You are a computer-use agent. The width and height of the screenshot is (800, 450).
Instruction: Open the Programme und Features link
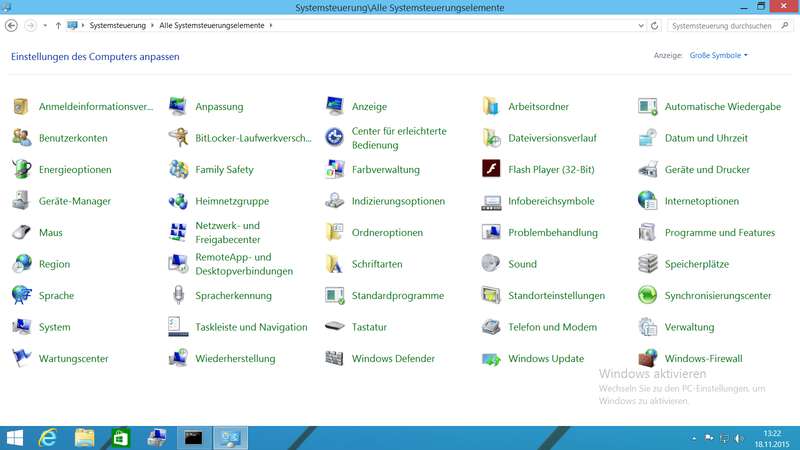(719, 233)
